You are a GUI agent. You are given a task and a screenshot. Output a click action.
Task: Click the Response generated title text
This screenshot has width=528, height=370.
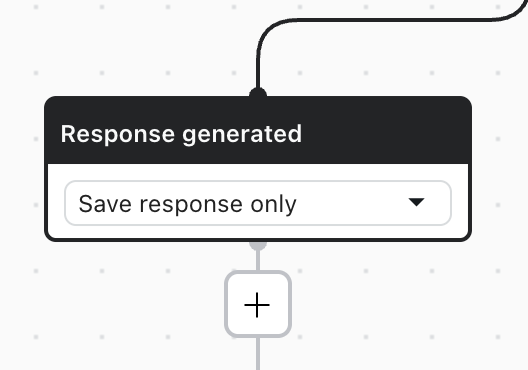pyautogui.click(x=181, y=134)
